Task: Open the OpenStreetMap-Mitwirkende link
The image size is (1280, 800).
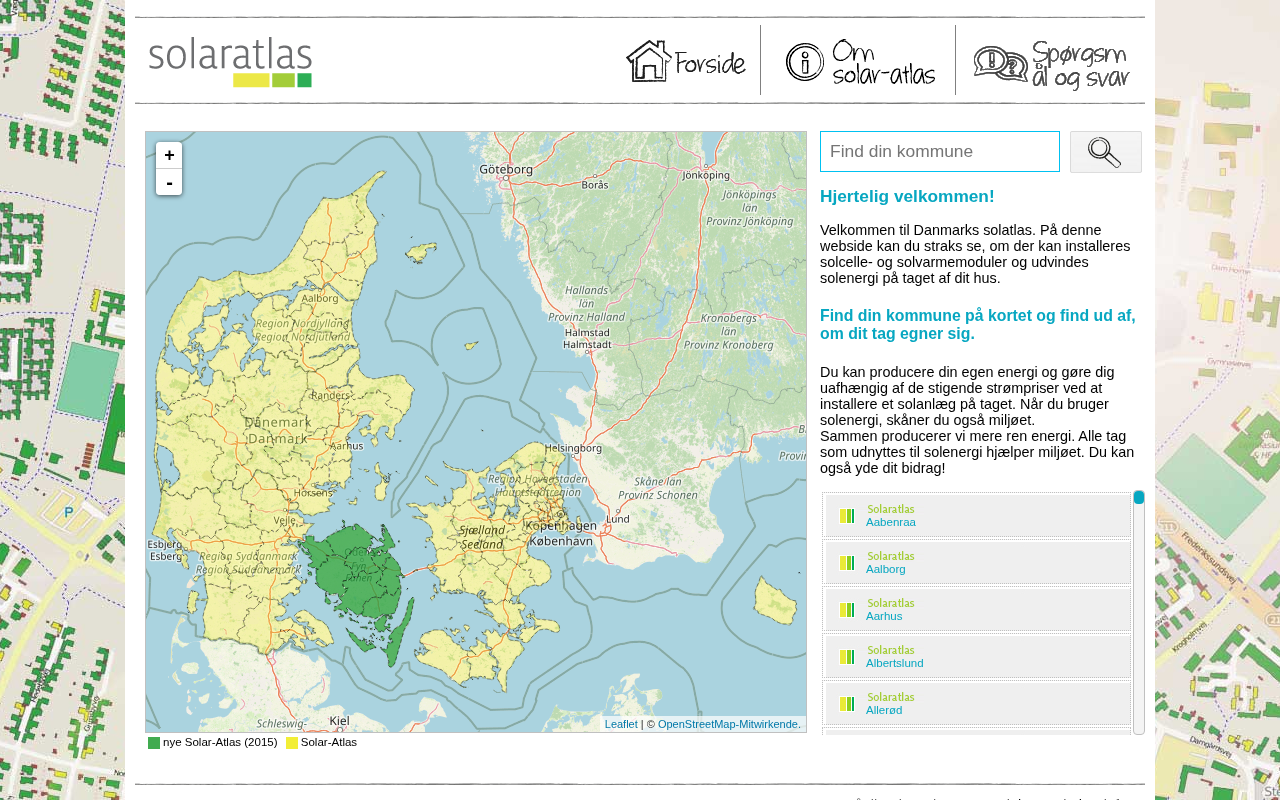Action: pyautogui.click(x=728, y=724)
